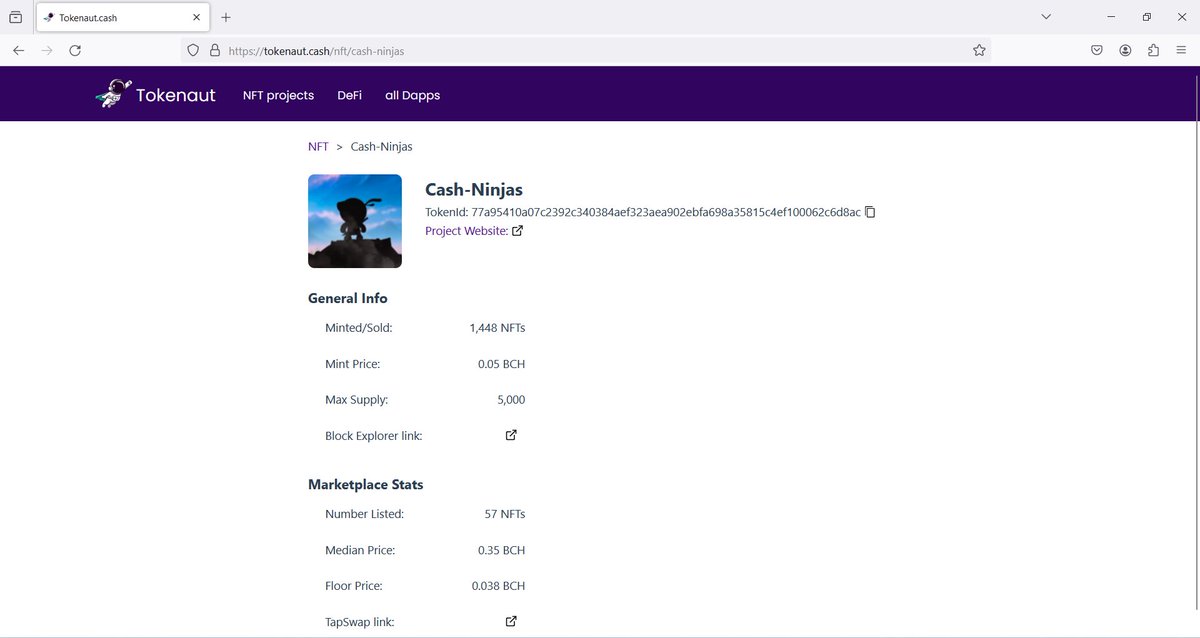
Task: Reload the current page
Action: [x=75, y=50]
